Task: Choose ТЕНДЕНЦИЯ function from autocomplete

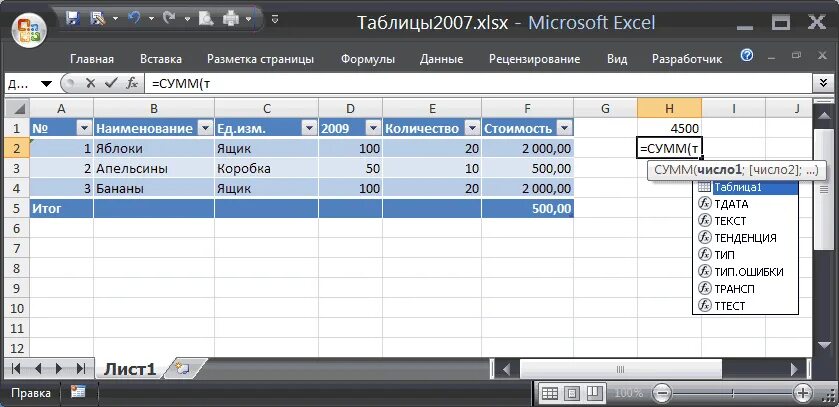Action: coord(745,238)
